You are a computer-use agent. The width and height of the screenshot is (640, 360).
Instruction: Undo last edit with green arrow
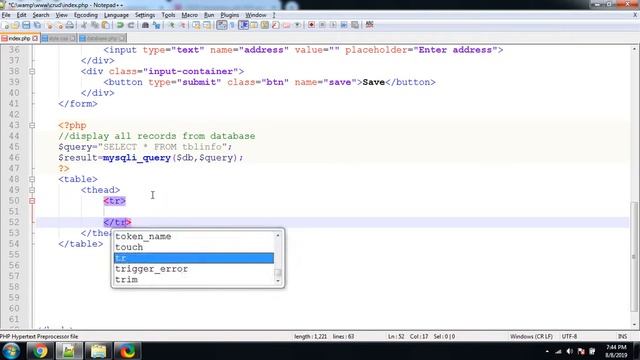tap(120, 25)
